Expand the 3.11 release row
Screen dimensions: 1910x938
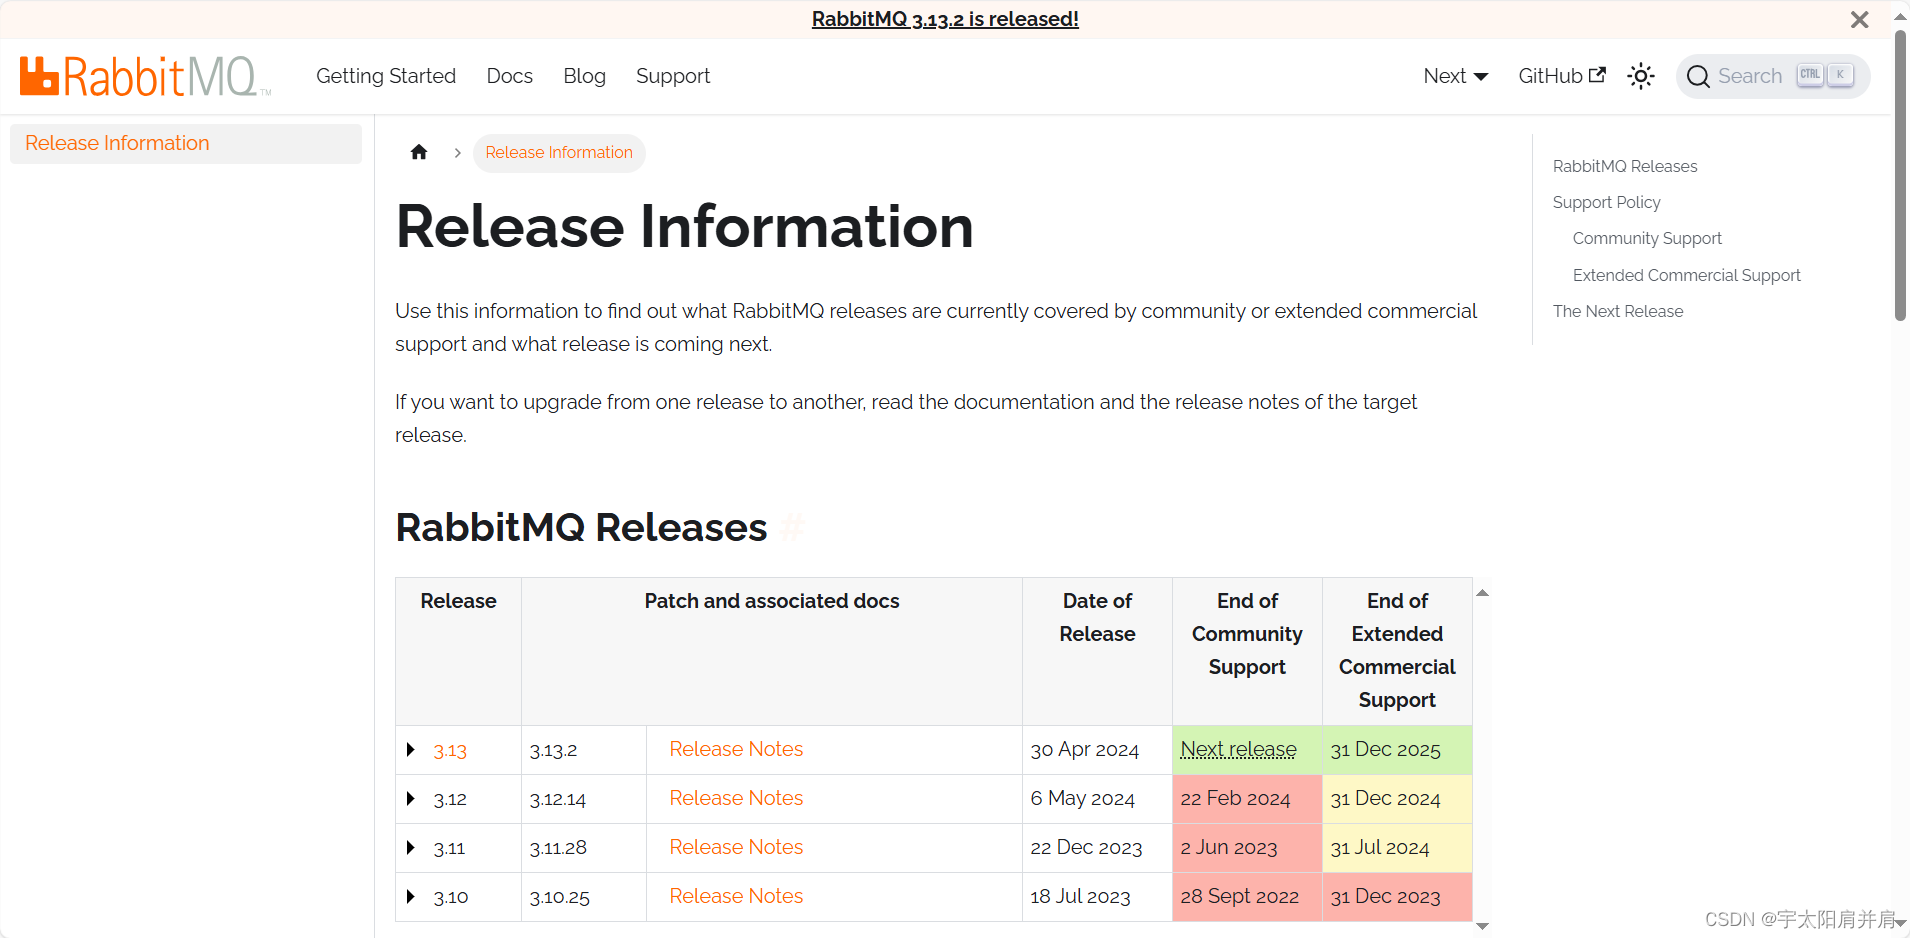(x=410, y=847)
